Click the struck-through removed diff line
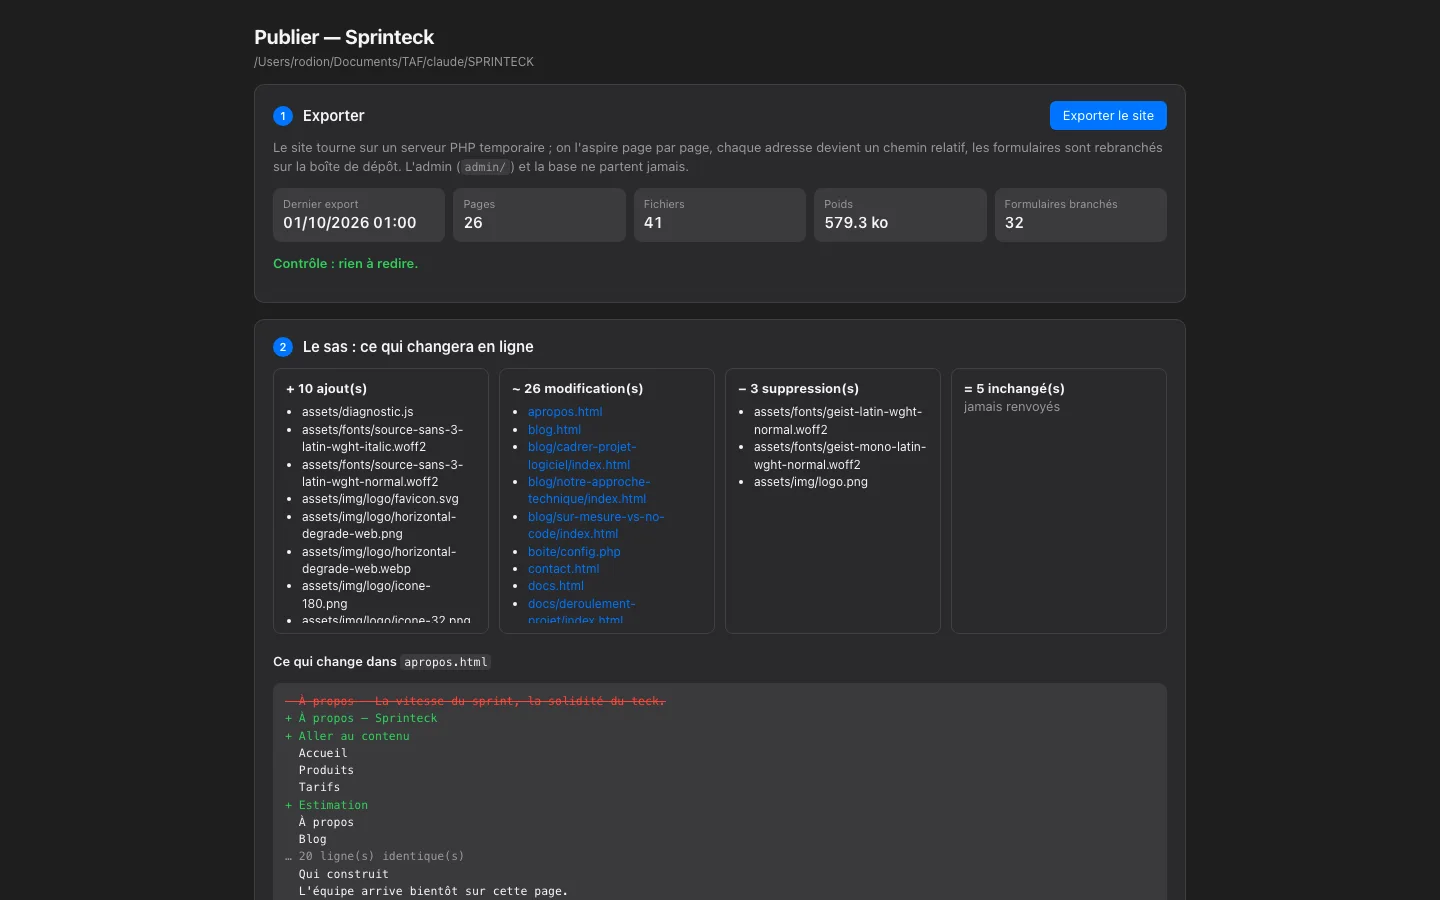This screenshot has height=900, width=1440. [475, 701]
